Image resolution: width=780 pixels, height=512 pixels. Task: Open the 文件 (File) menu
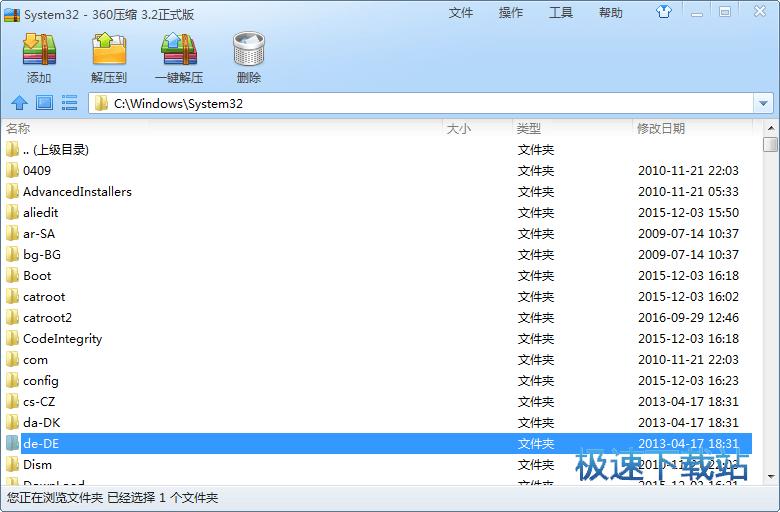click(461, 13)
